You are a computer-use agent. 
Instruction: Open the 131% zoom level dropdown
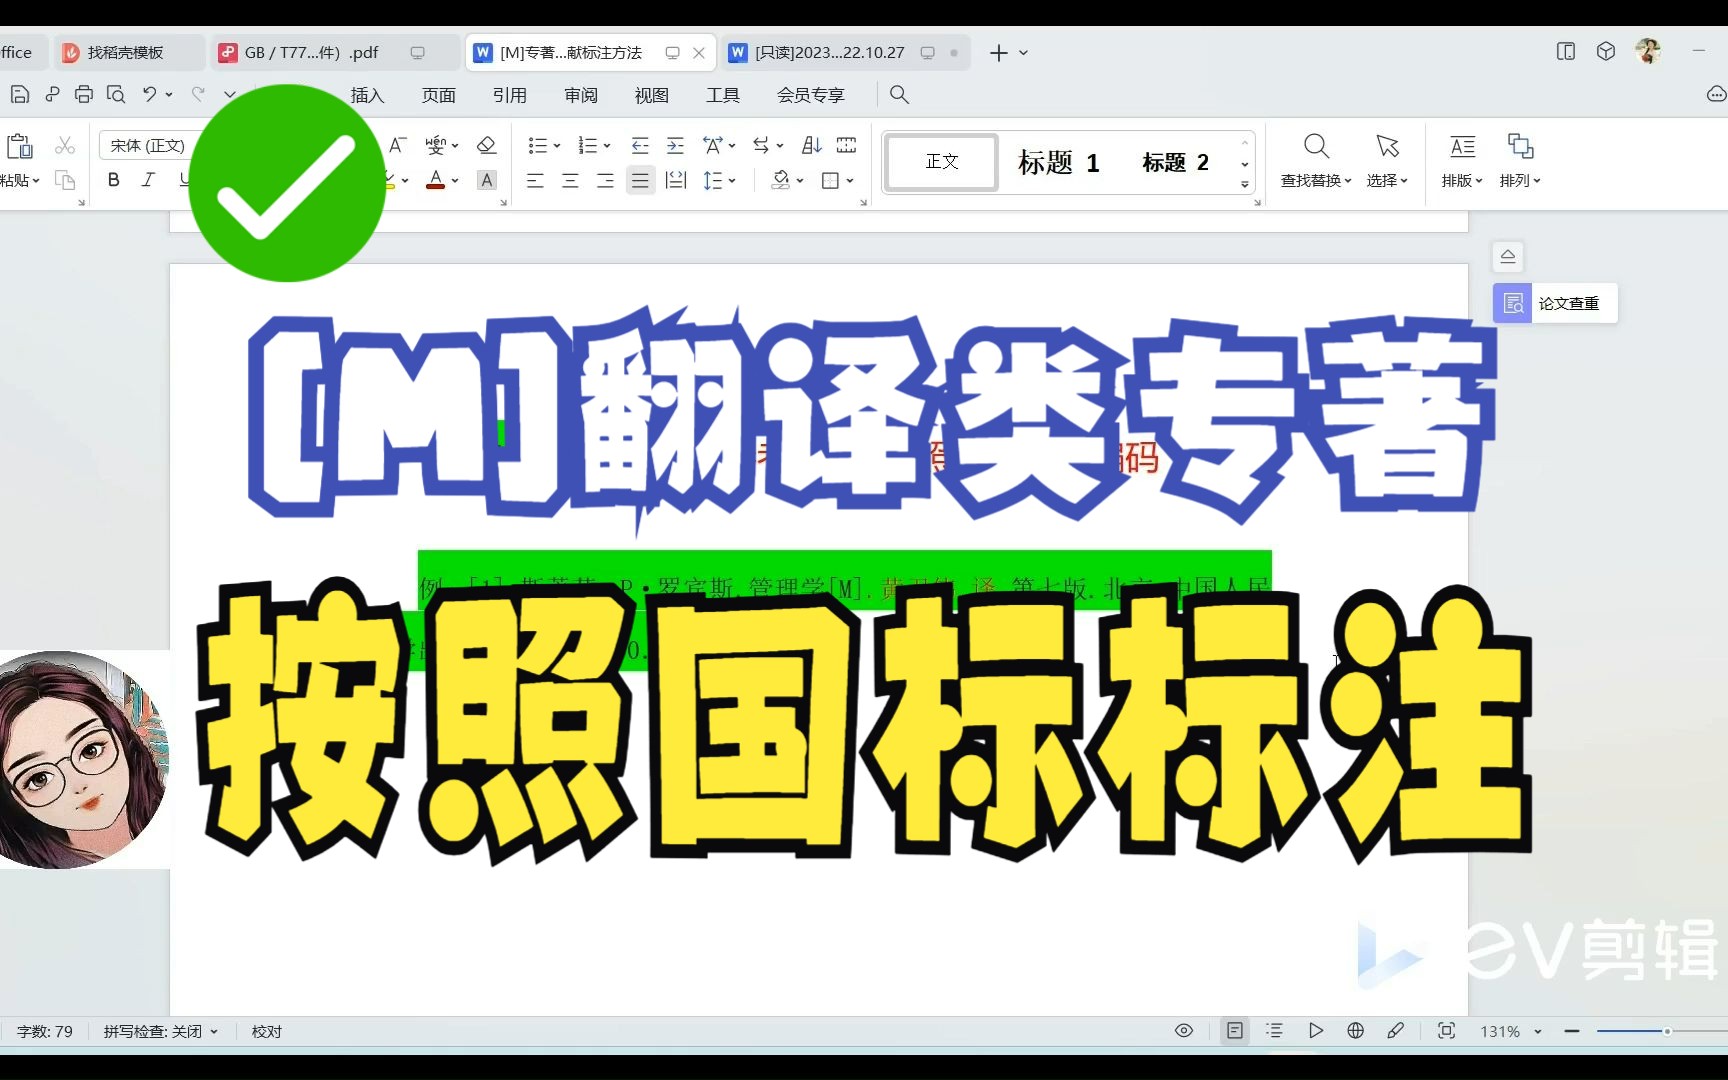pyautogui.click(x=1510, y=1031)
